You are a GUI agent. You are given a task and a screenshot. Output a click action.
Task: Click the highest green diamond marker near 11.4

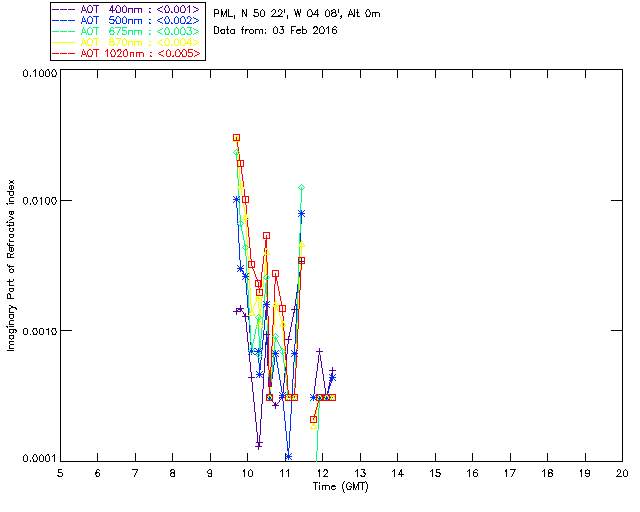pos(301,188)
